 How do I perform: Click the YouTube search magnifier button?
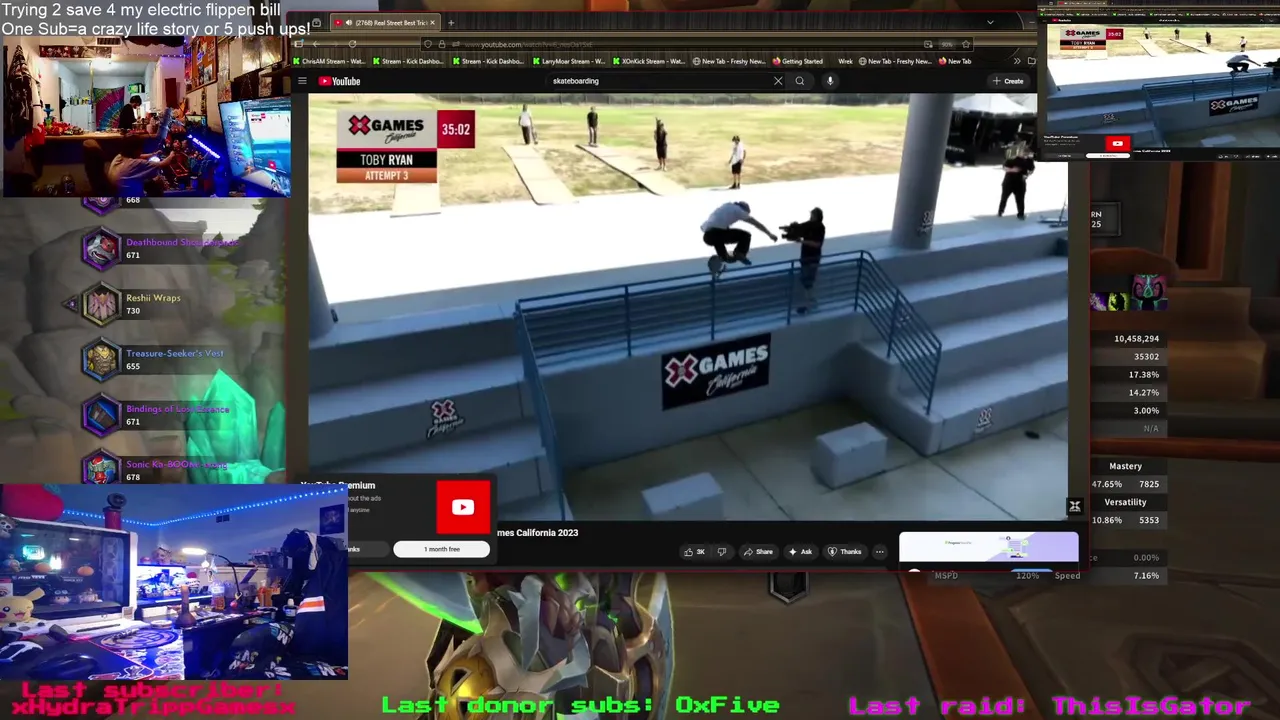(800, 81)
